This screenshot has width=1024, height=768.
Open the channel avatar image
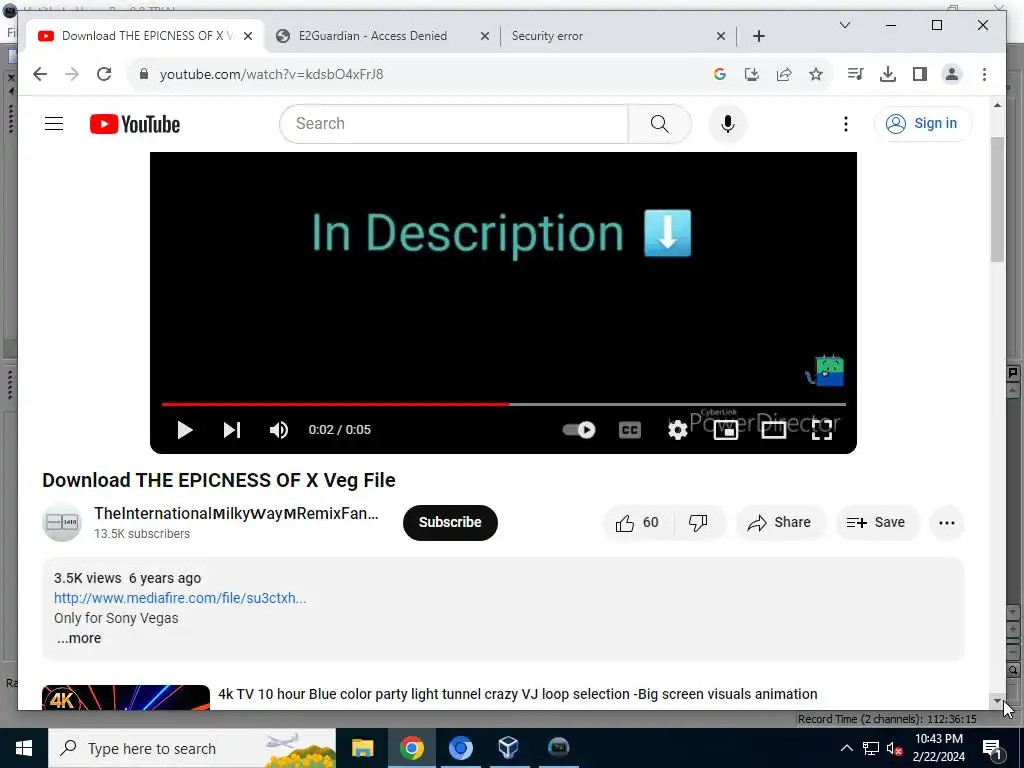pos(62,522)
